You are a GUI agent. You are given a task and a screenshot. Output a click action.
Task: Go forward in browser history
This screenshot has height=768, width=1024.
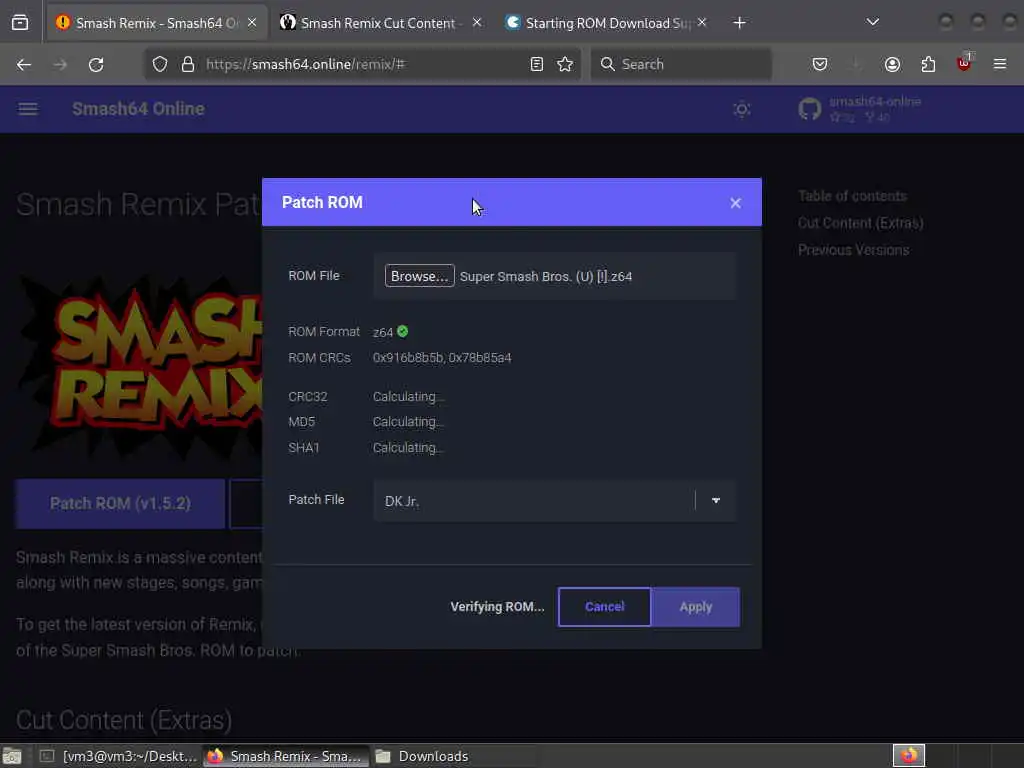click(x=60, y=65)
